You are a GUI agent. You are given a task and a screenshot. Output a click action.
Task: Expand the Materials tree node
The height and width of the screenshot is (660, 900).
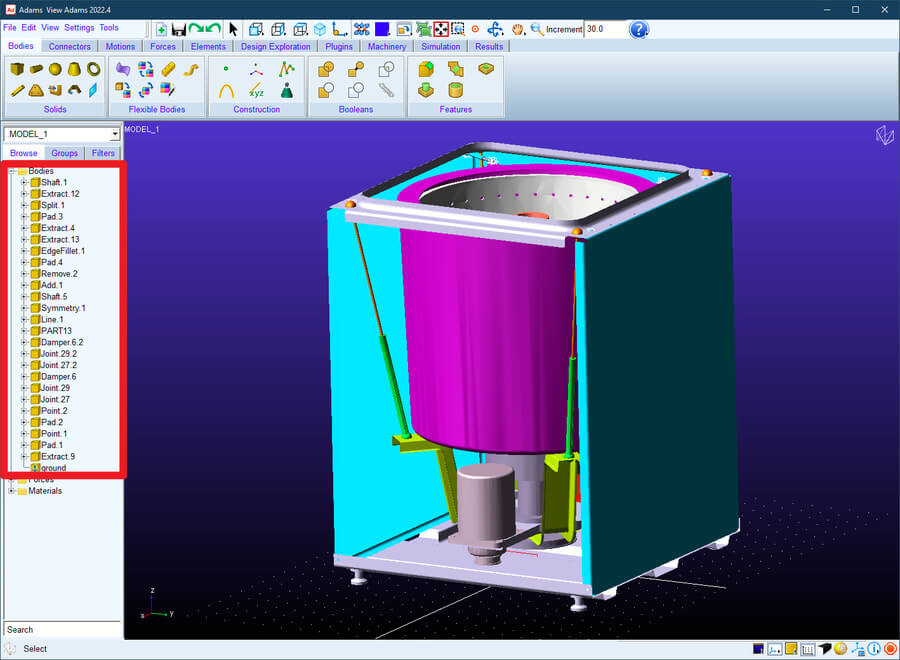point(11,491)
